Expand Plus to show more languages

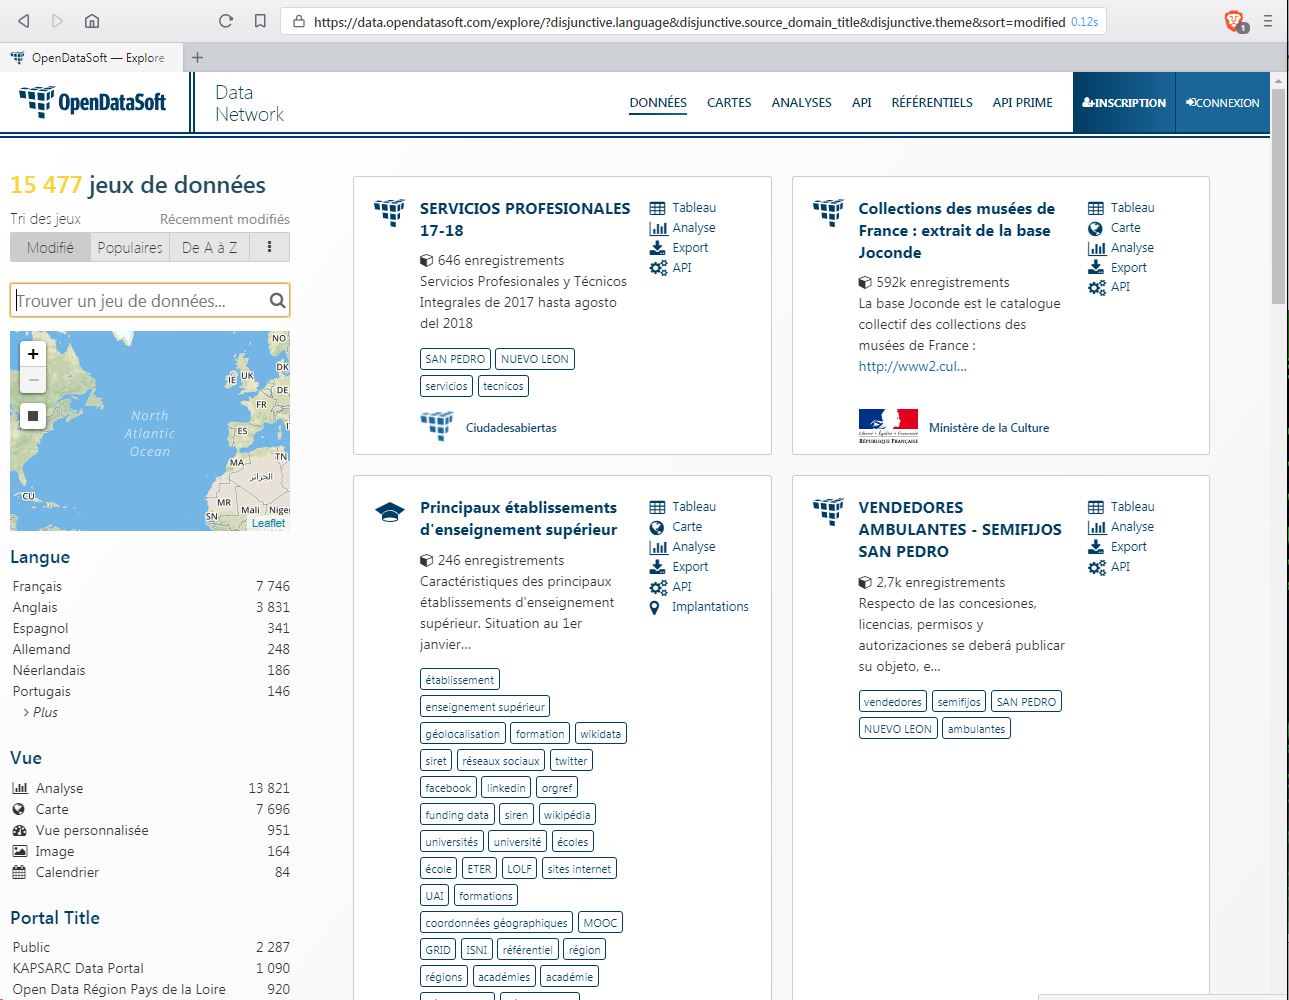(45, 712)
